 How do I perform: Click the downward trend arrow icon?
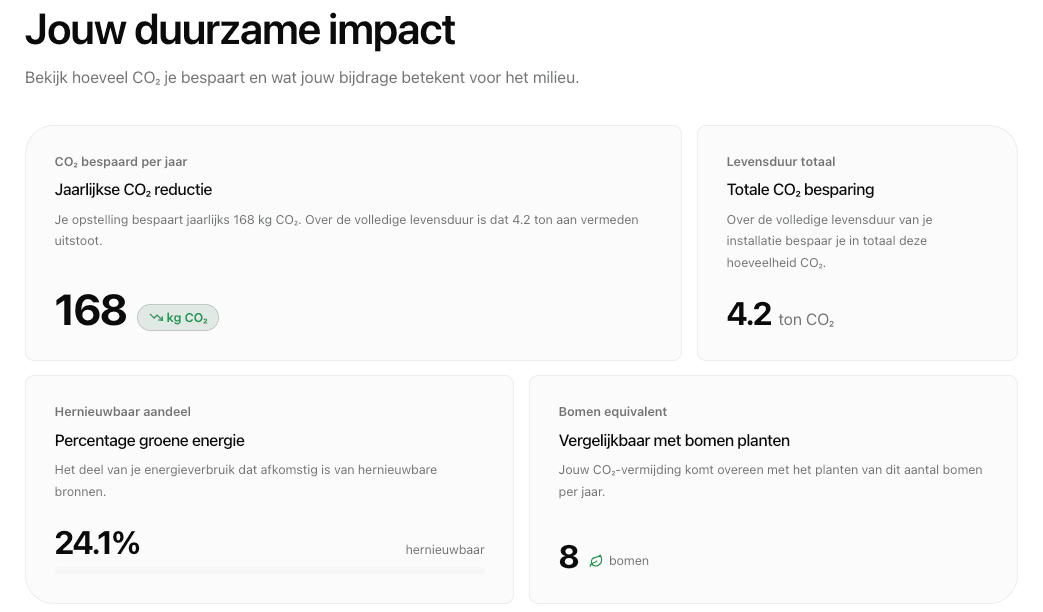(156, 317)
